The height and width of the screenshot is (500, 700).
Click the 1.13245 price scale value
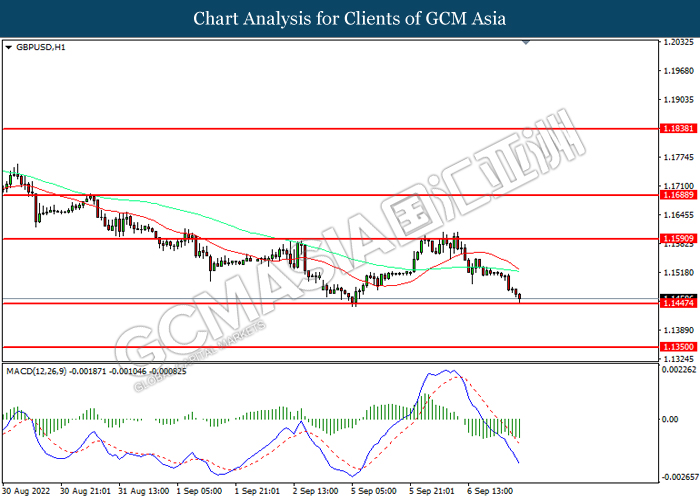pyautogui.click(x=679, y=359)
